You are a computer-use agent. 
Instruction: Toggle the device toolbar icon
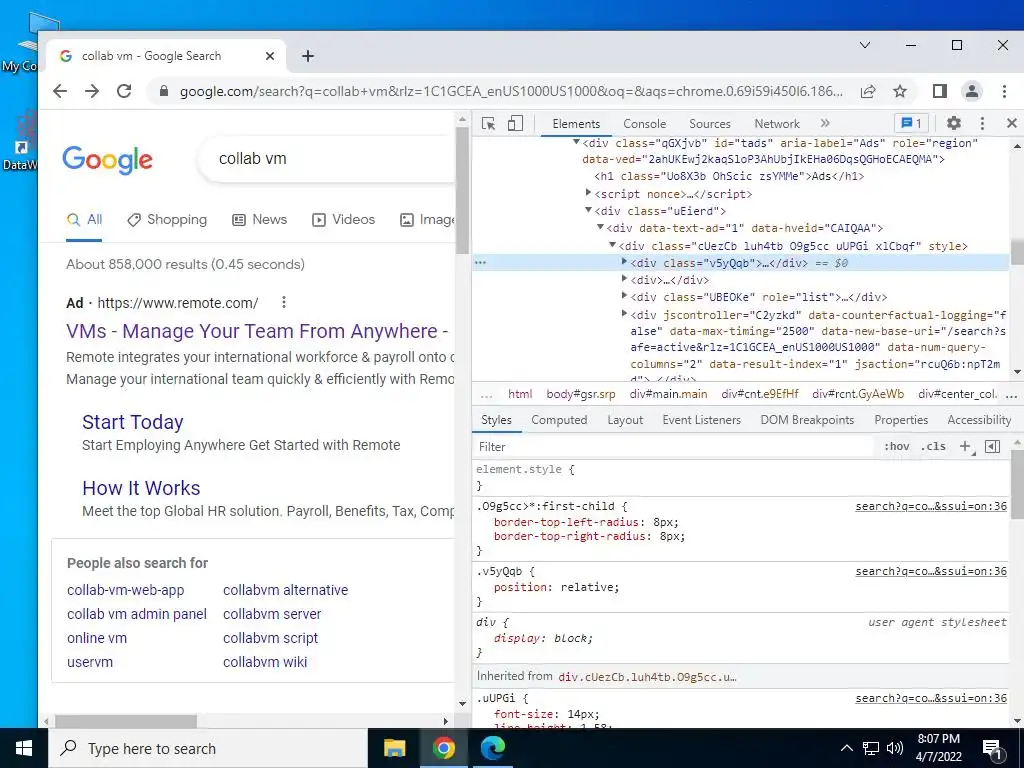click(x=515, y=123)
